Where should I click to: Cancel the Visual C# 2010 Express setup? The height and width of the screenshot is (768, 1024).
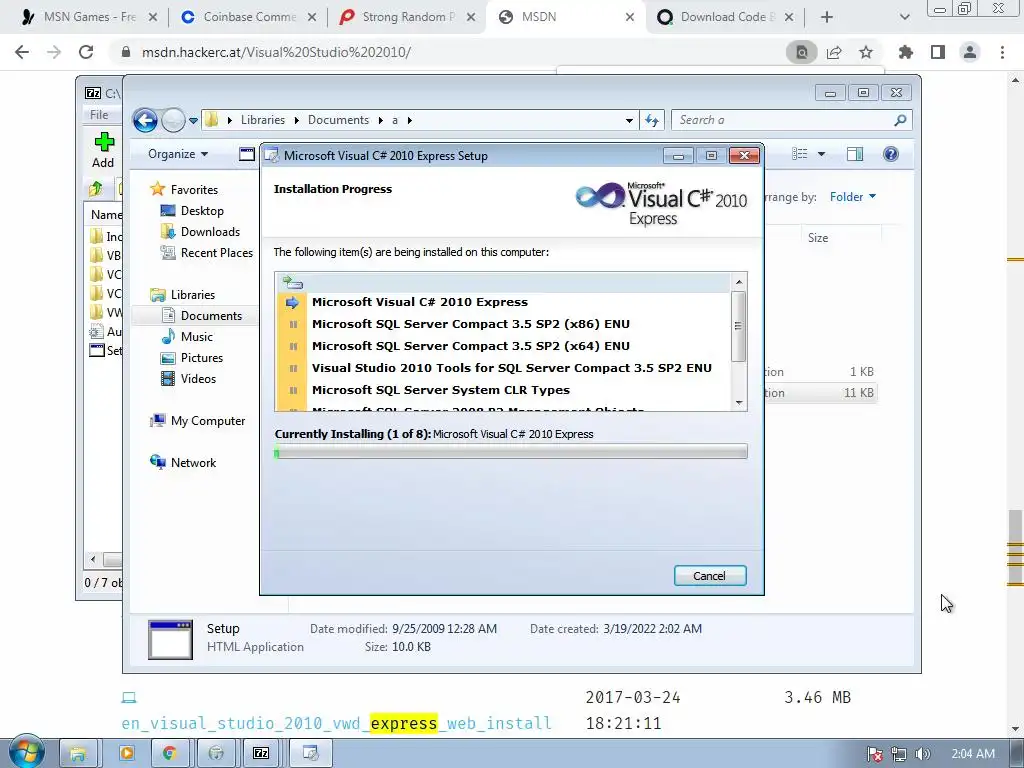pos(709,575)
